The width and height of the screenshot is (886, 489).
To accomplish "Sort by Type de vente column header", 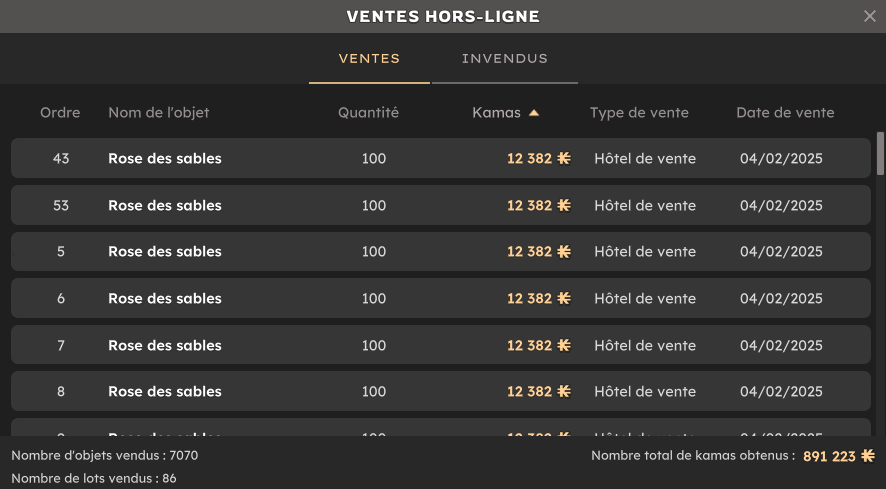I will tap(639, 113).
